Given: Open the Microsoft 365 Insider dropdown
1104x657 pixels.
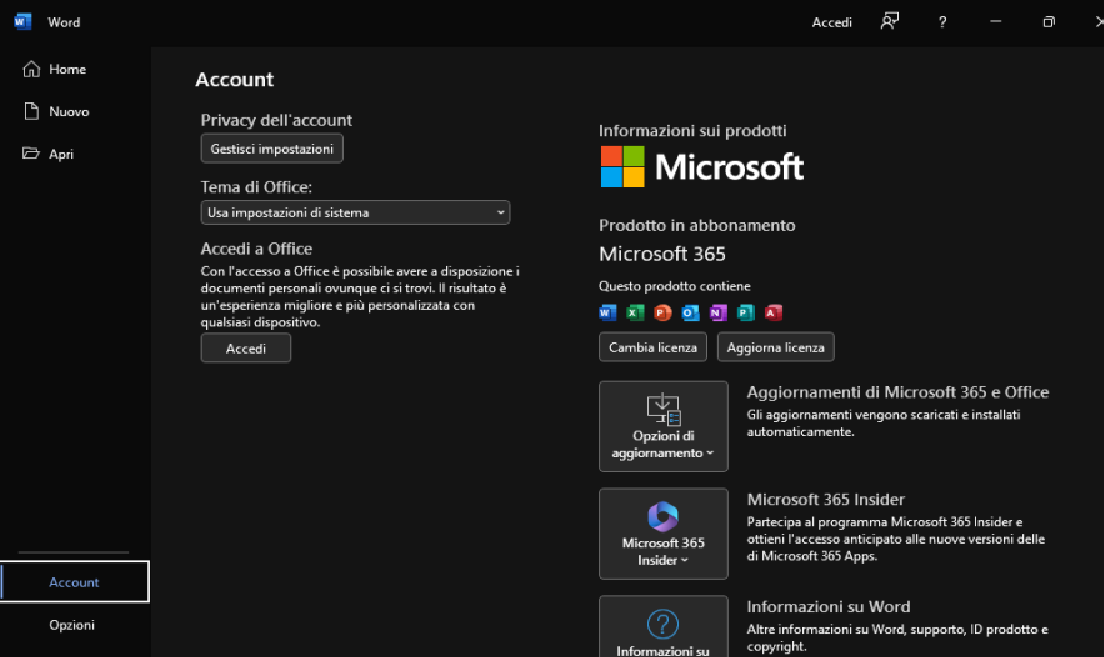Looking at the screenshot, I should pyautogui.click(x=663, y=534).
